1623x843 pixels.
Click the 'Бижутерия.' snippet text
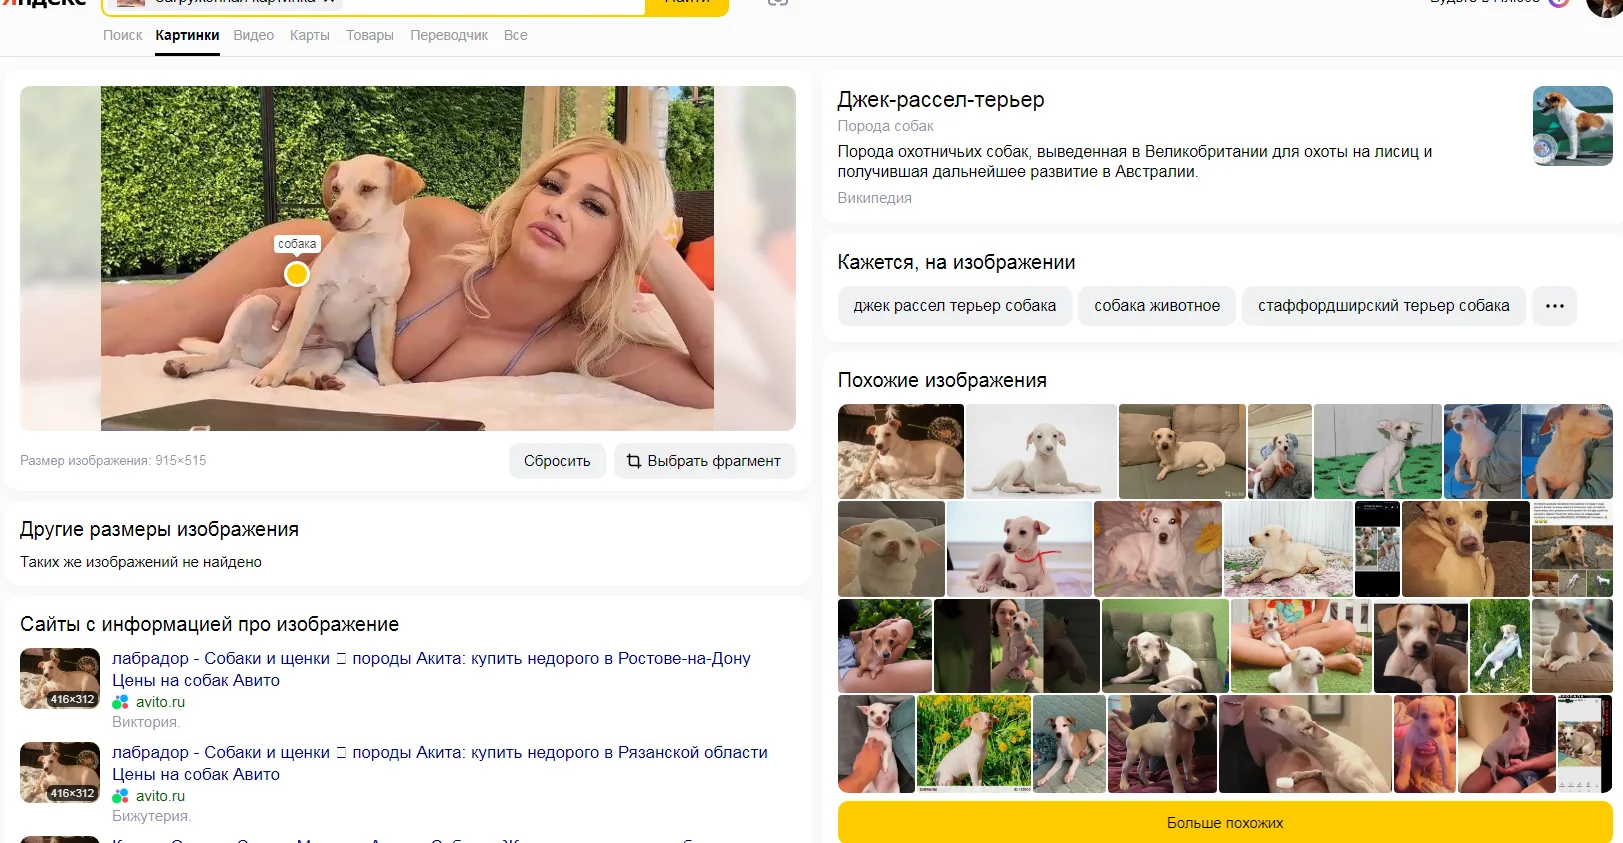(151, 816)
